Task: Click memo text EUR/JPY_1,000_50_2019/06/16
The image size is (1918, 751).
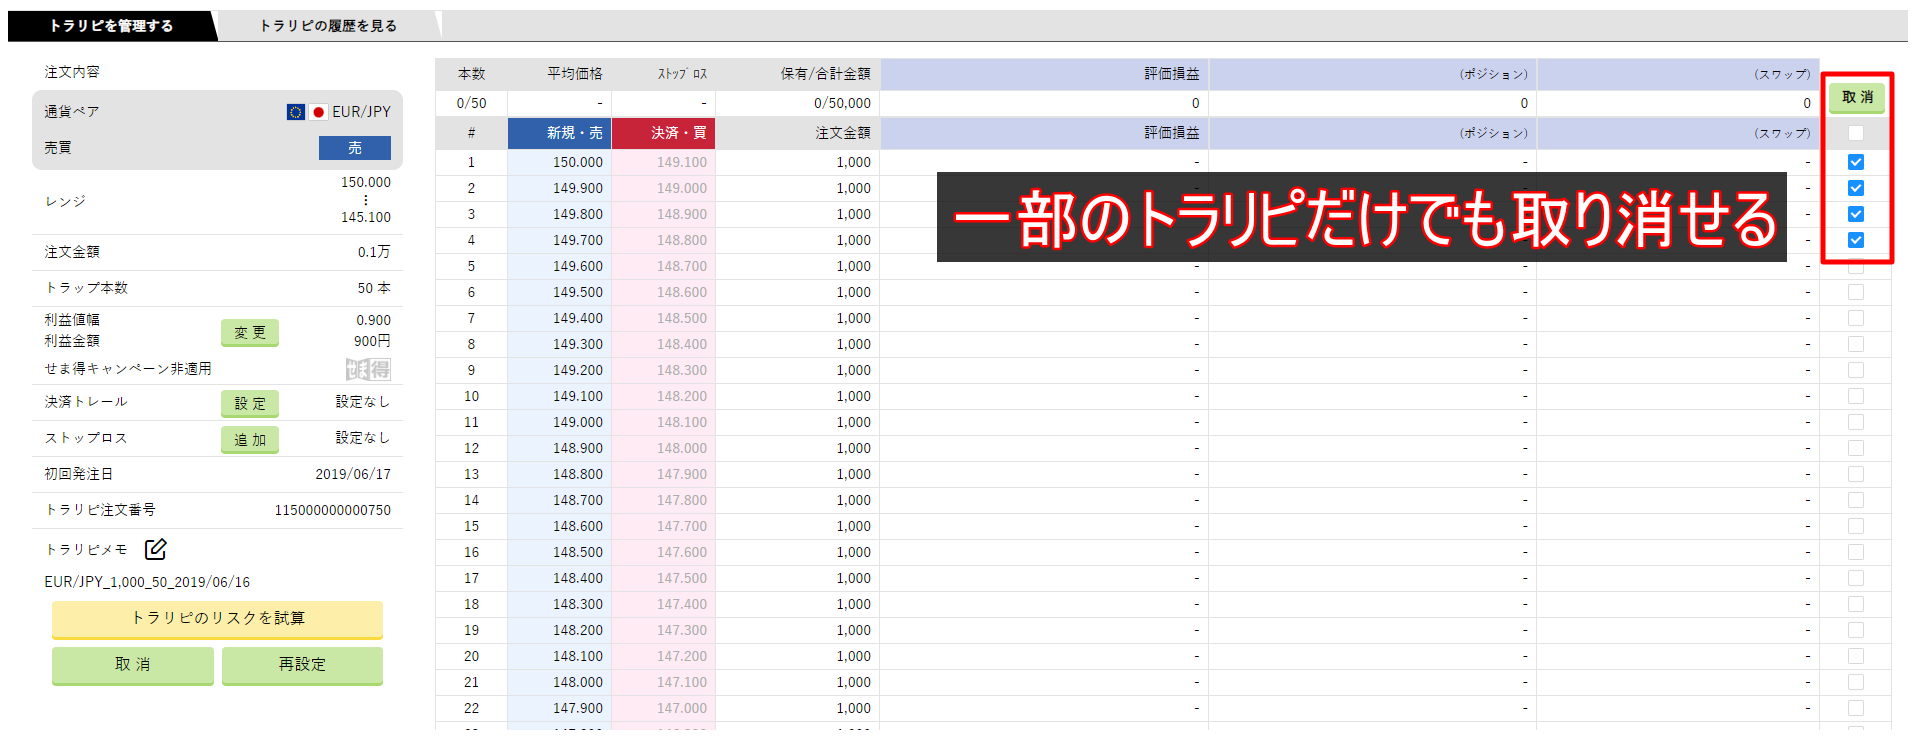Action: click(147, 582)
